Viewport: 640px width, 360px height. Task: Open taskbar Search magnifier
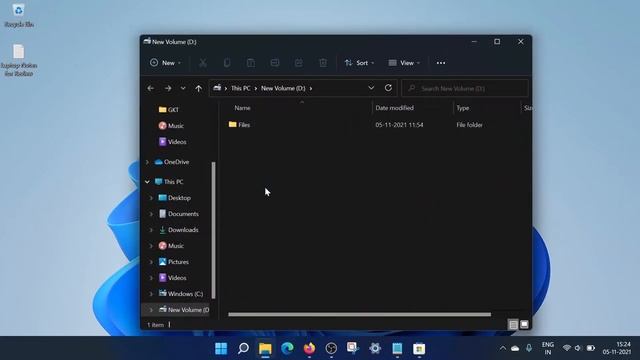243,348
